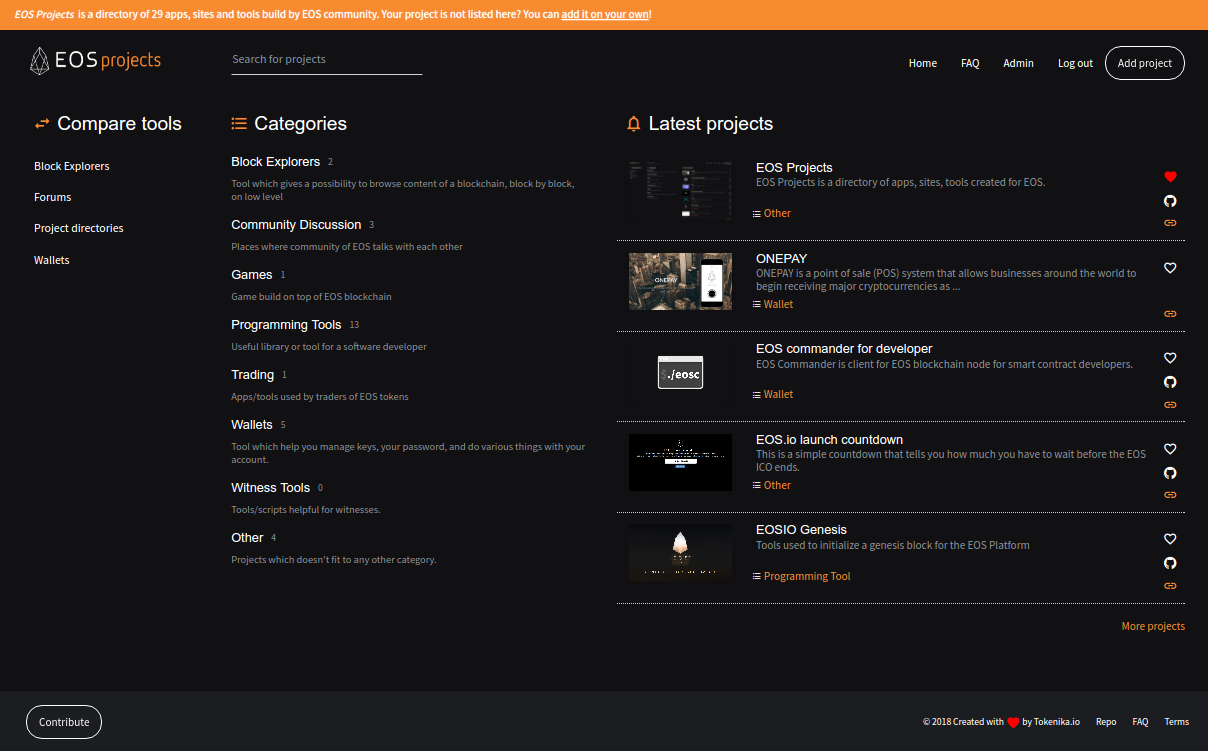
Task: Focus the Search for projects field
Action: [326, 60]
